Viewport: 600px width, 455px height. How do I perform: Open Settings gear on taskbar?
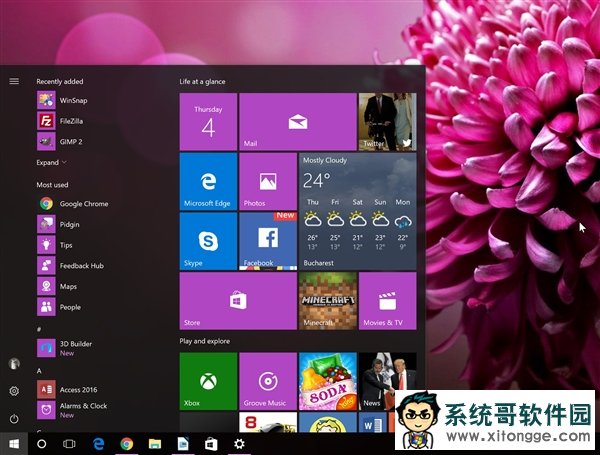coord(239,444)
